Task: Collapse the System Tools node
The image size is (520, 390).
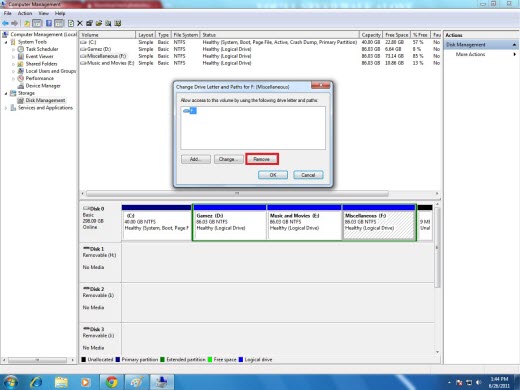Action: [6, 42]
